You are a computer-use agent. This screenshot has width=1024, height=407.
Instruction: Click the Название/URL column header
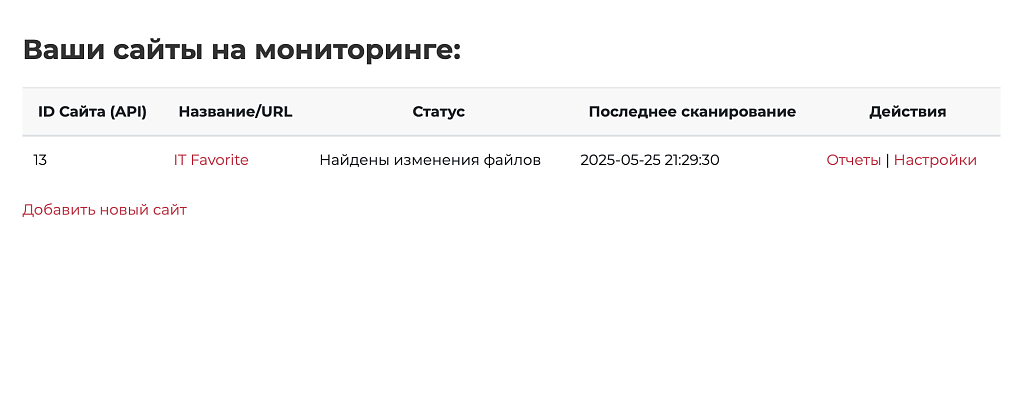click(235, 112)
